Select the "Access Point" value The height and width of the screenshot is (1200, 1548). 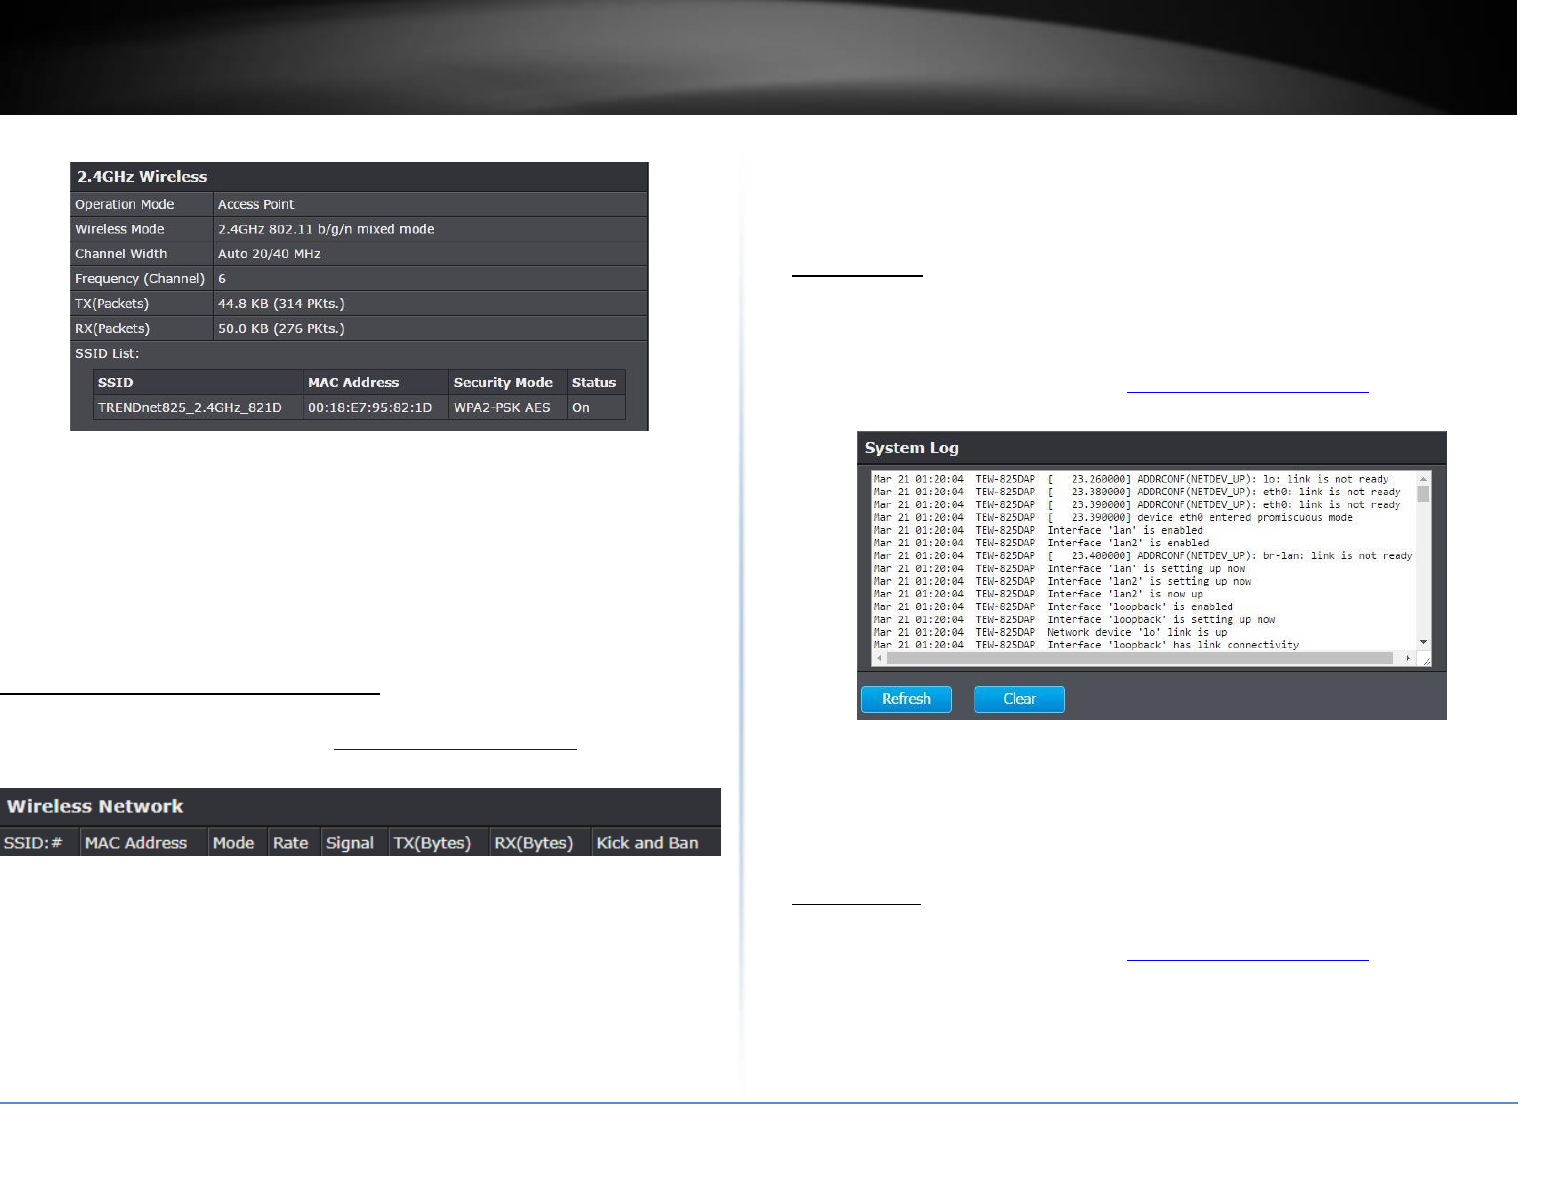pos(256,204)
